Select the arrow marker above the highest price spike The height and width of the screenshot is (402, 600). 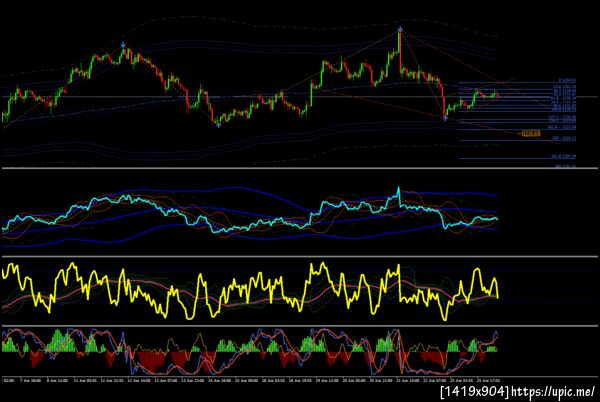pos(400,29)
